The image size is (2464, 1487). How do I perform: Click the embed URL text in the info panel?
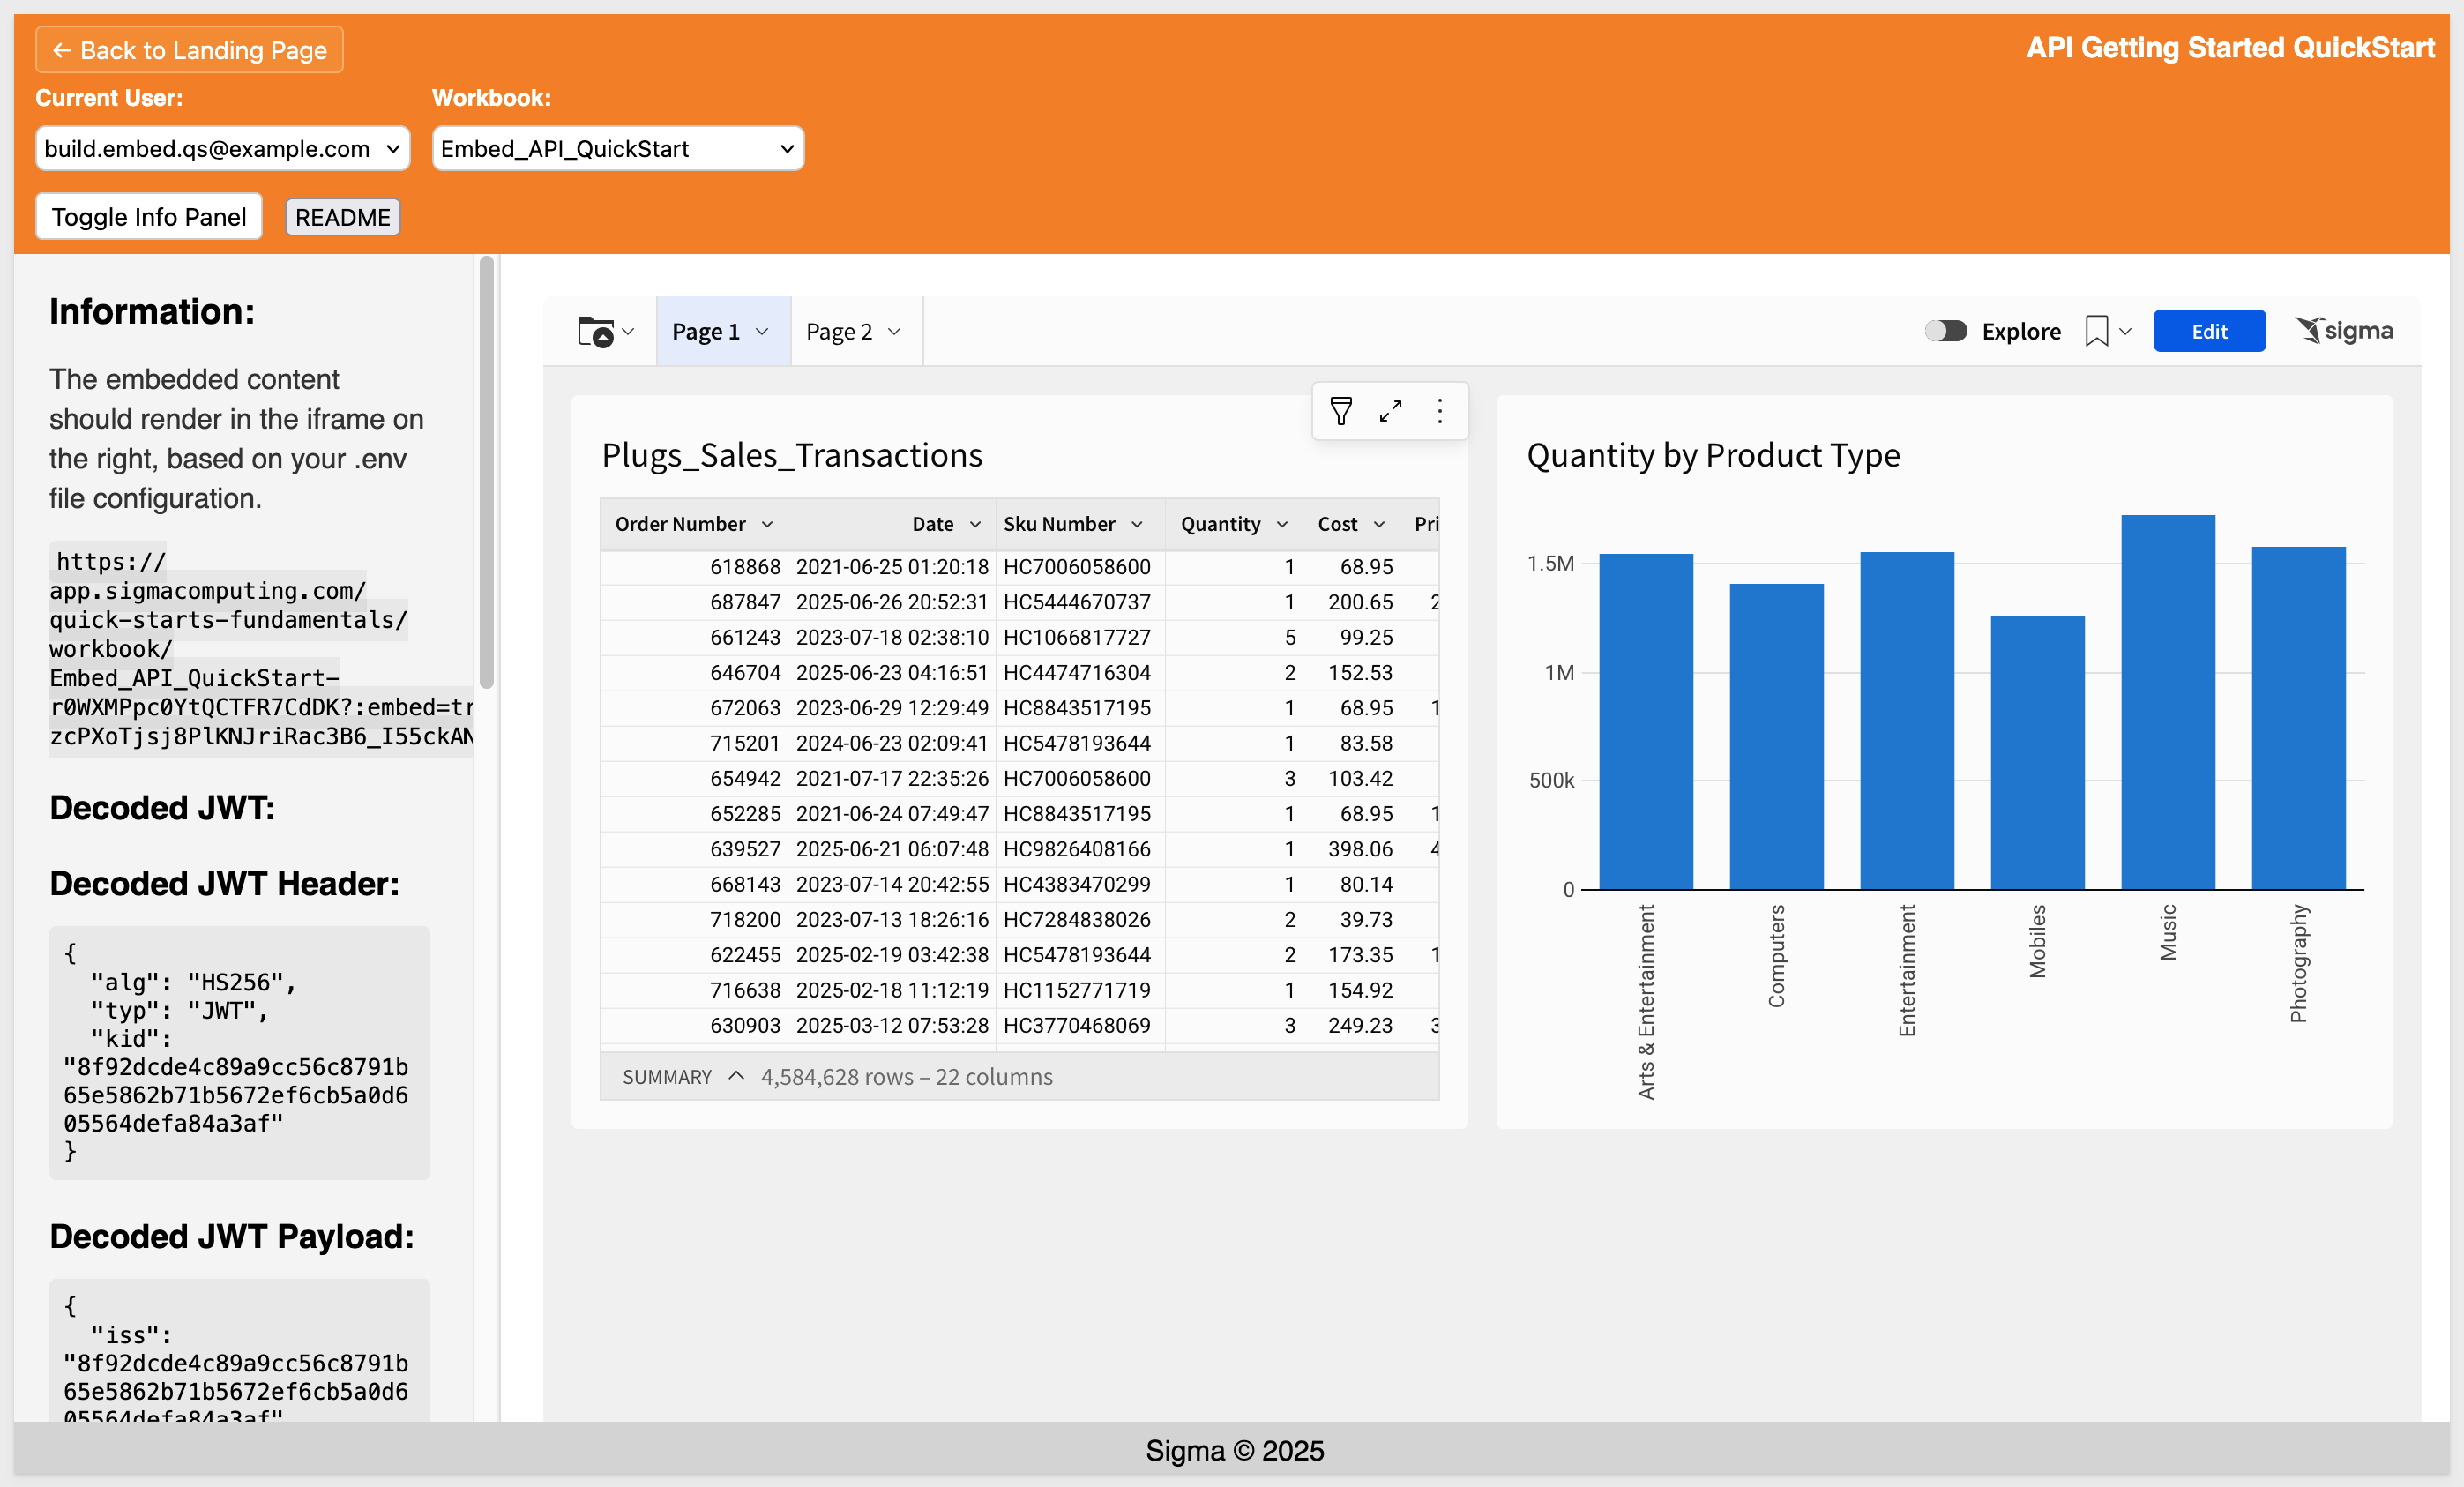(x=261, y=649)
